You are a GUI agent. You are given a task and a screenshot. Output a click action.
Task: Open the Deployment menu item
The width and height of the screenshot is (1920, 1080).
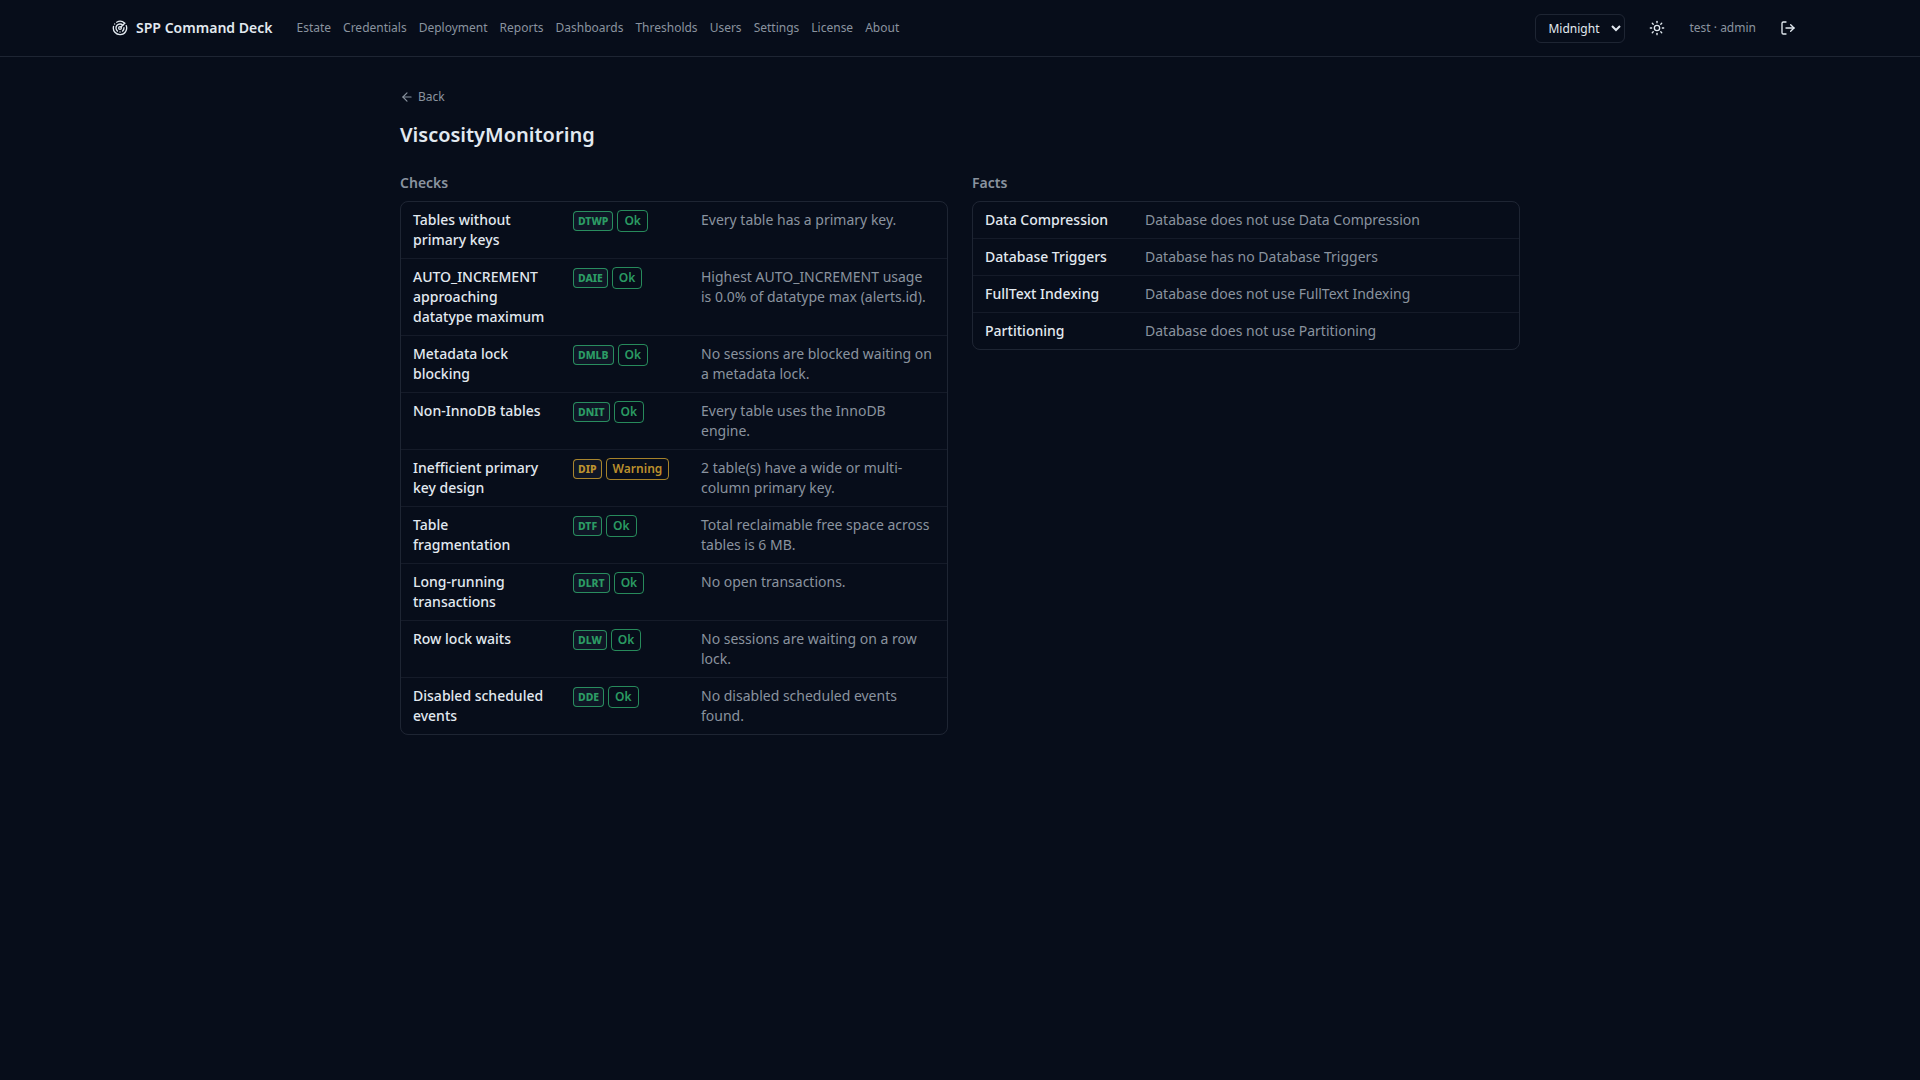453,28
